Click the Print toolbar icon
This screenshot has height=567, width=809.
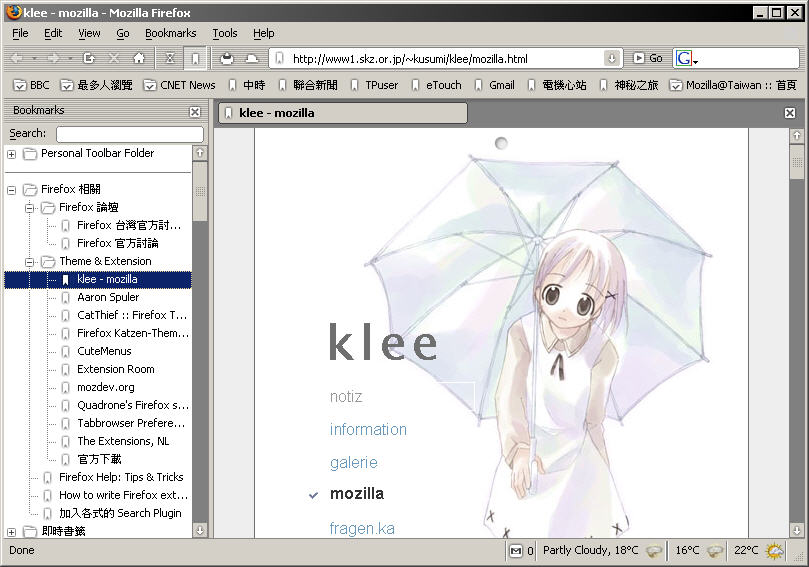[227, 58]
